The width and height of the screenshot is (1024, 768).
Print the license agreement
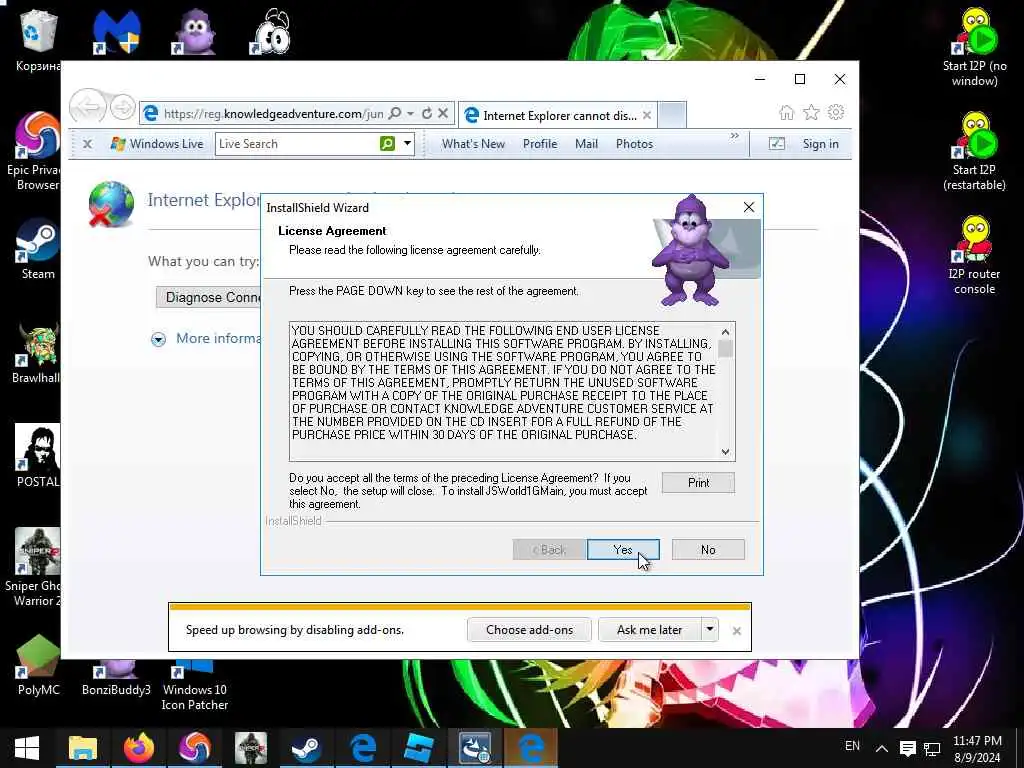698,483
